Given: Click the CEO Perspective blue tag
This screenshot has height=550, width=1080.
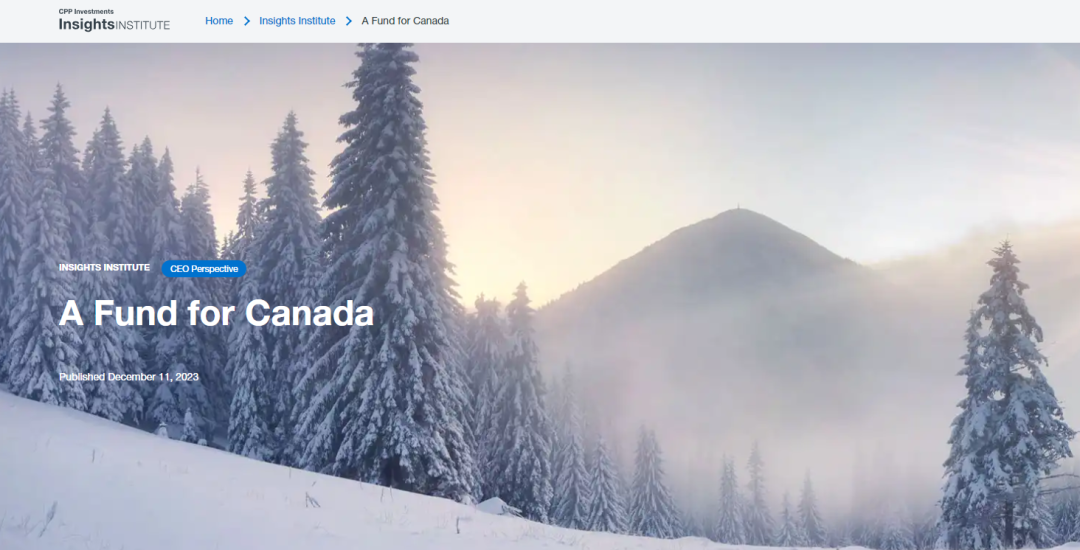Looking at the screenshot, I should 204,269.
